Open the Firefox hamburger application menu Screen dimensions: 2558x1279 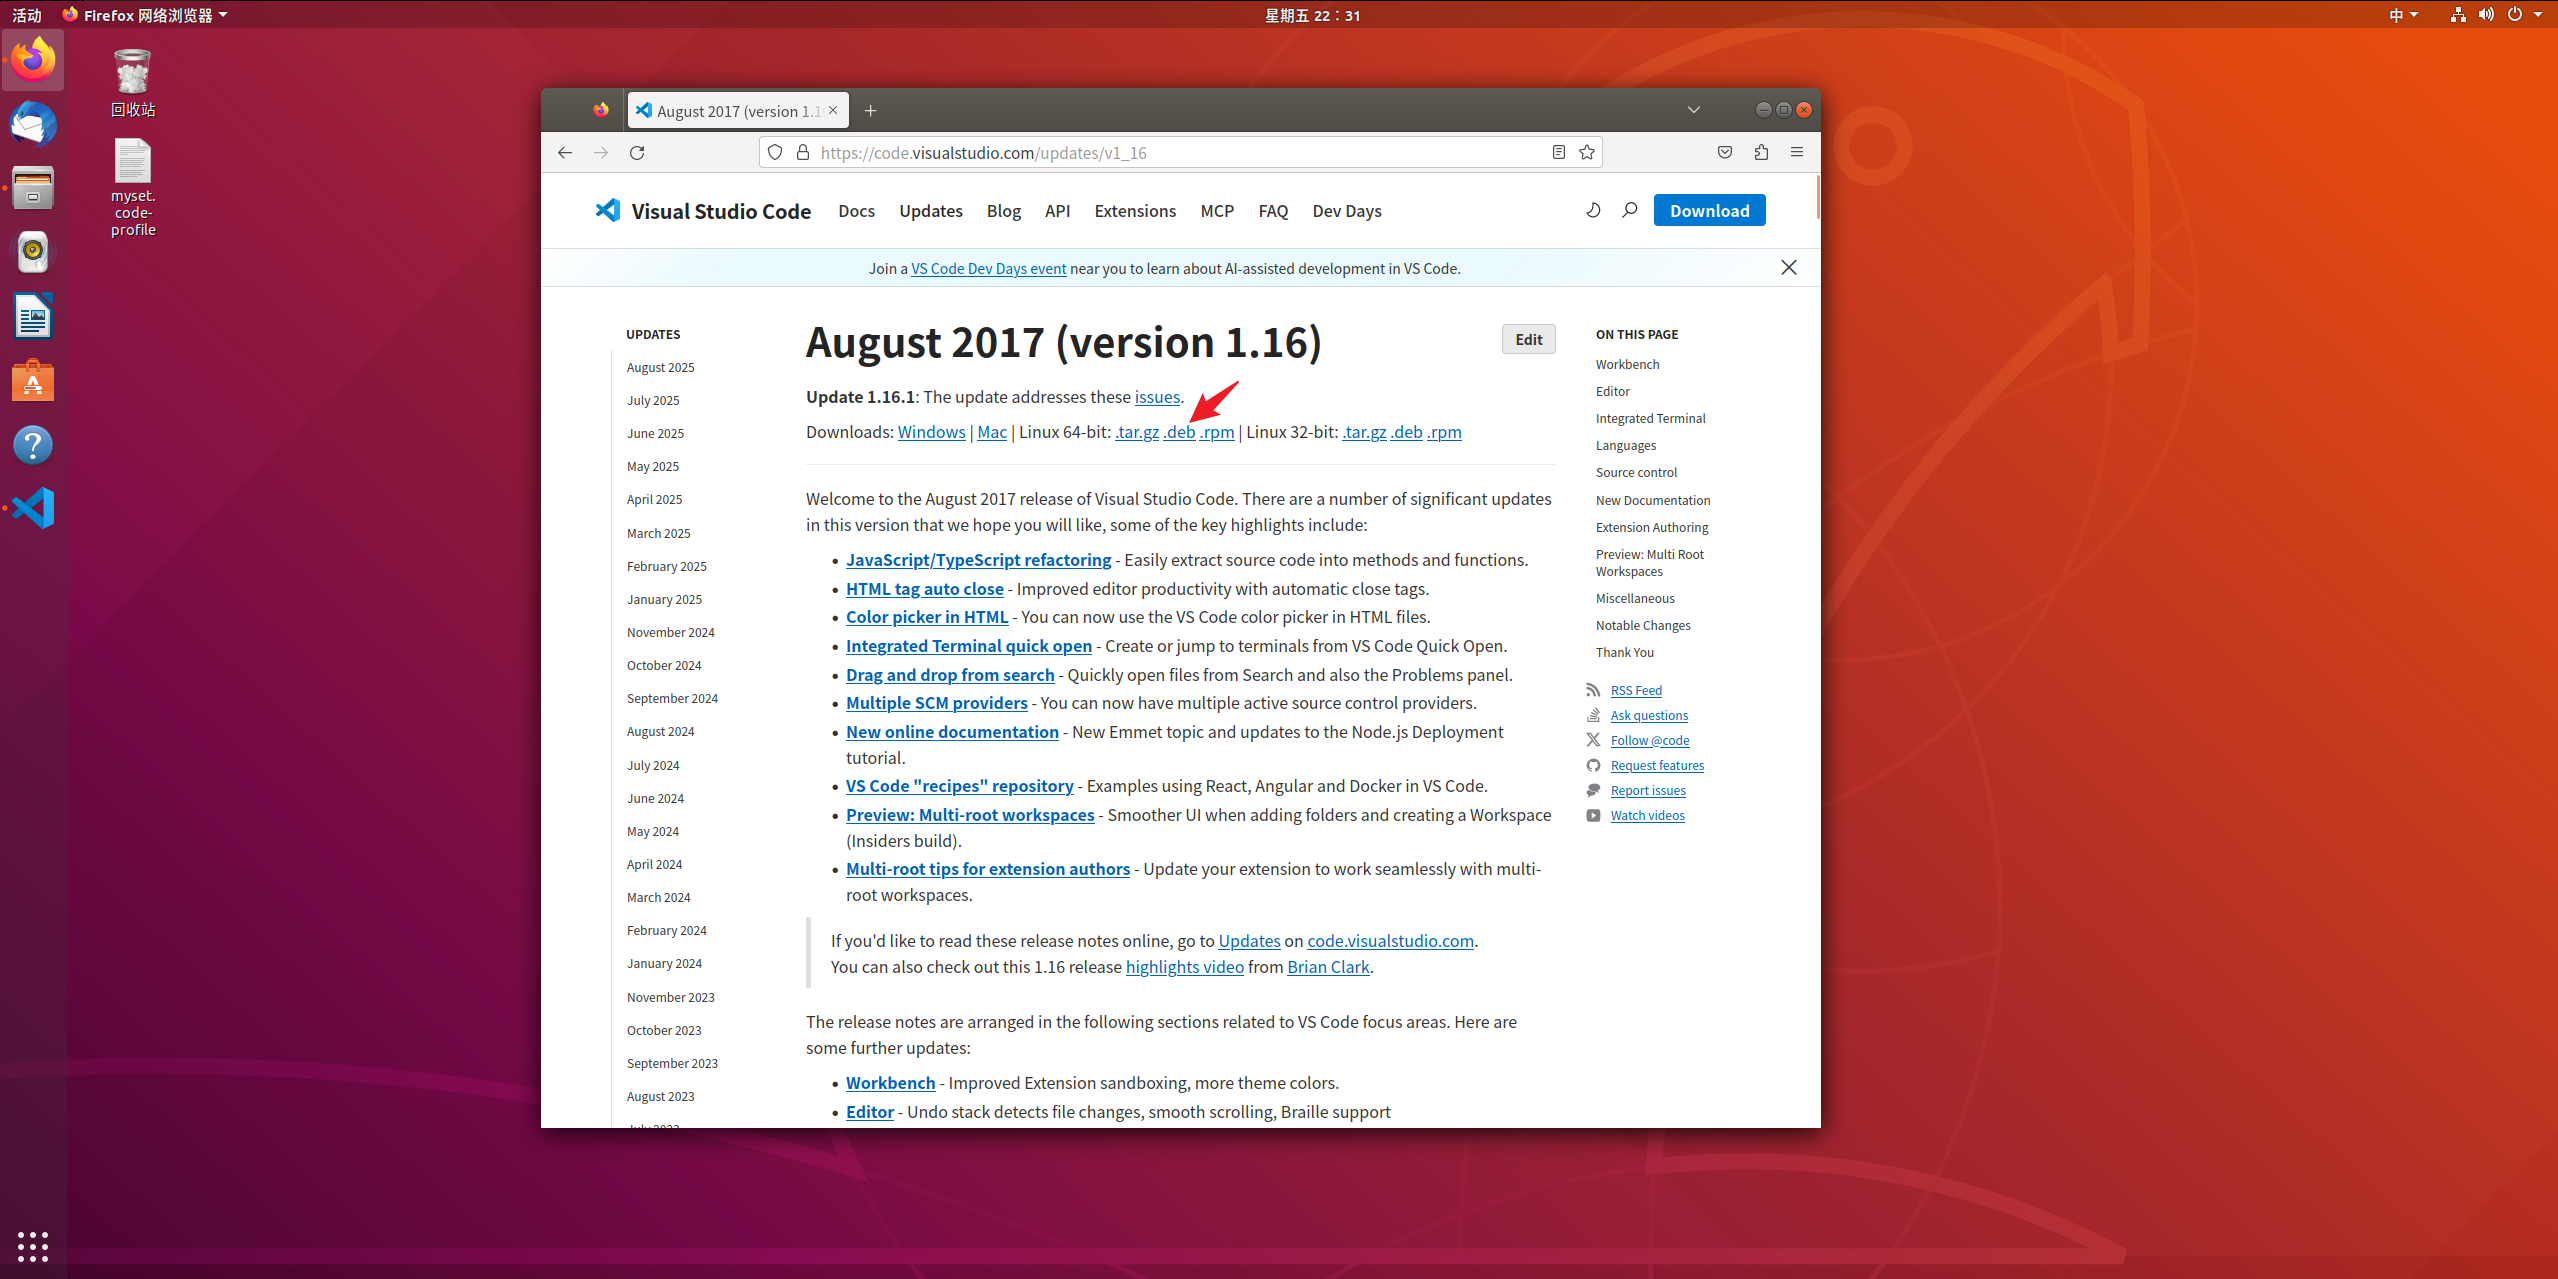(x=1797, y=152)
